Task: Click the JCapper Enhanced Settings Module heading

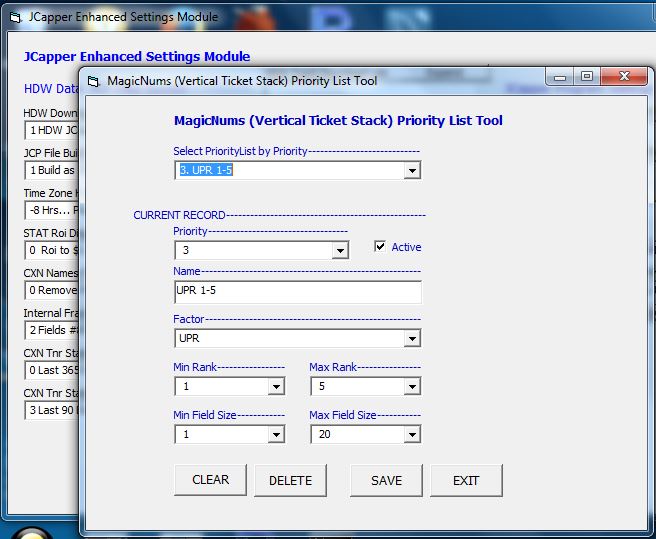Action: coord(137,56)
